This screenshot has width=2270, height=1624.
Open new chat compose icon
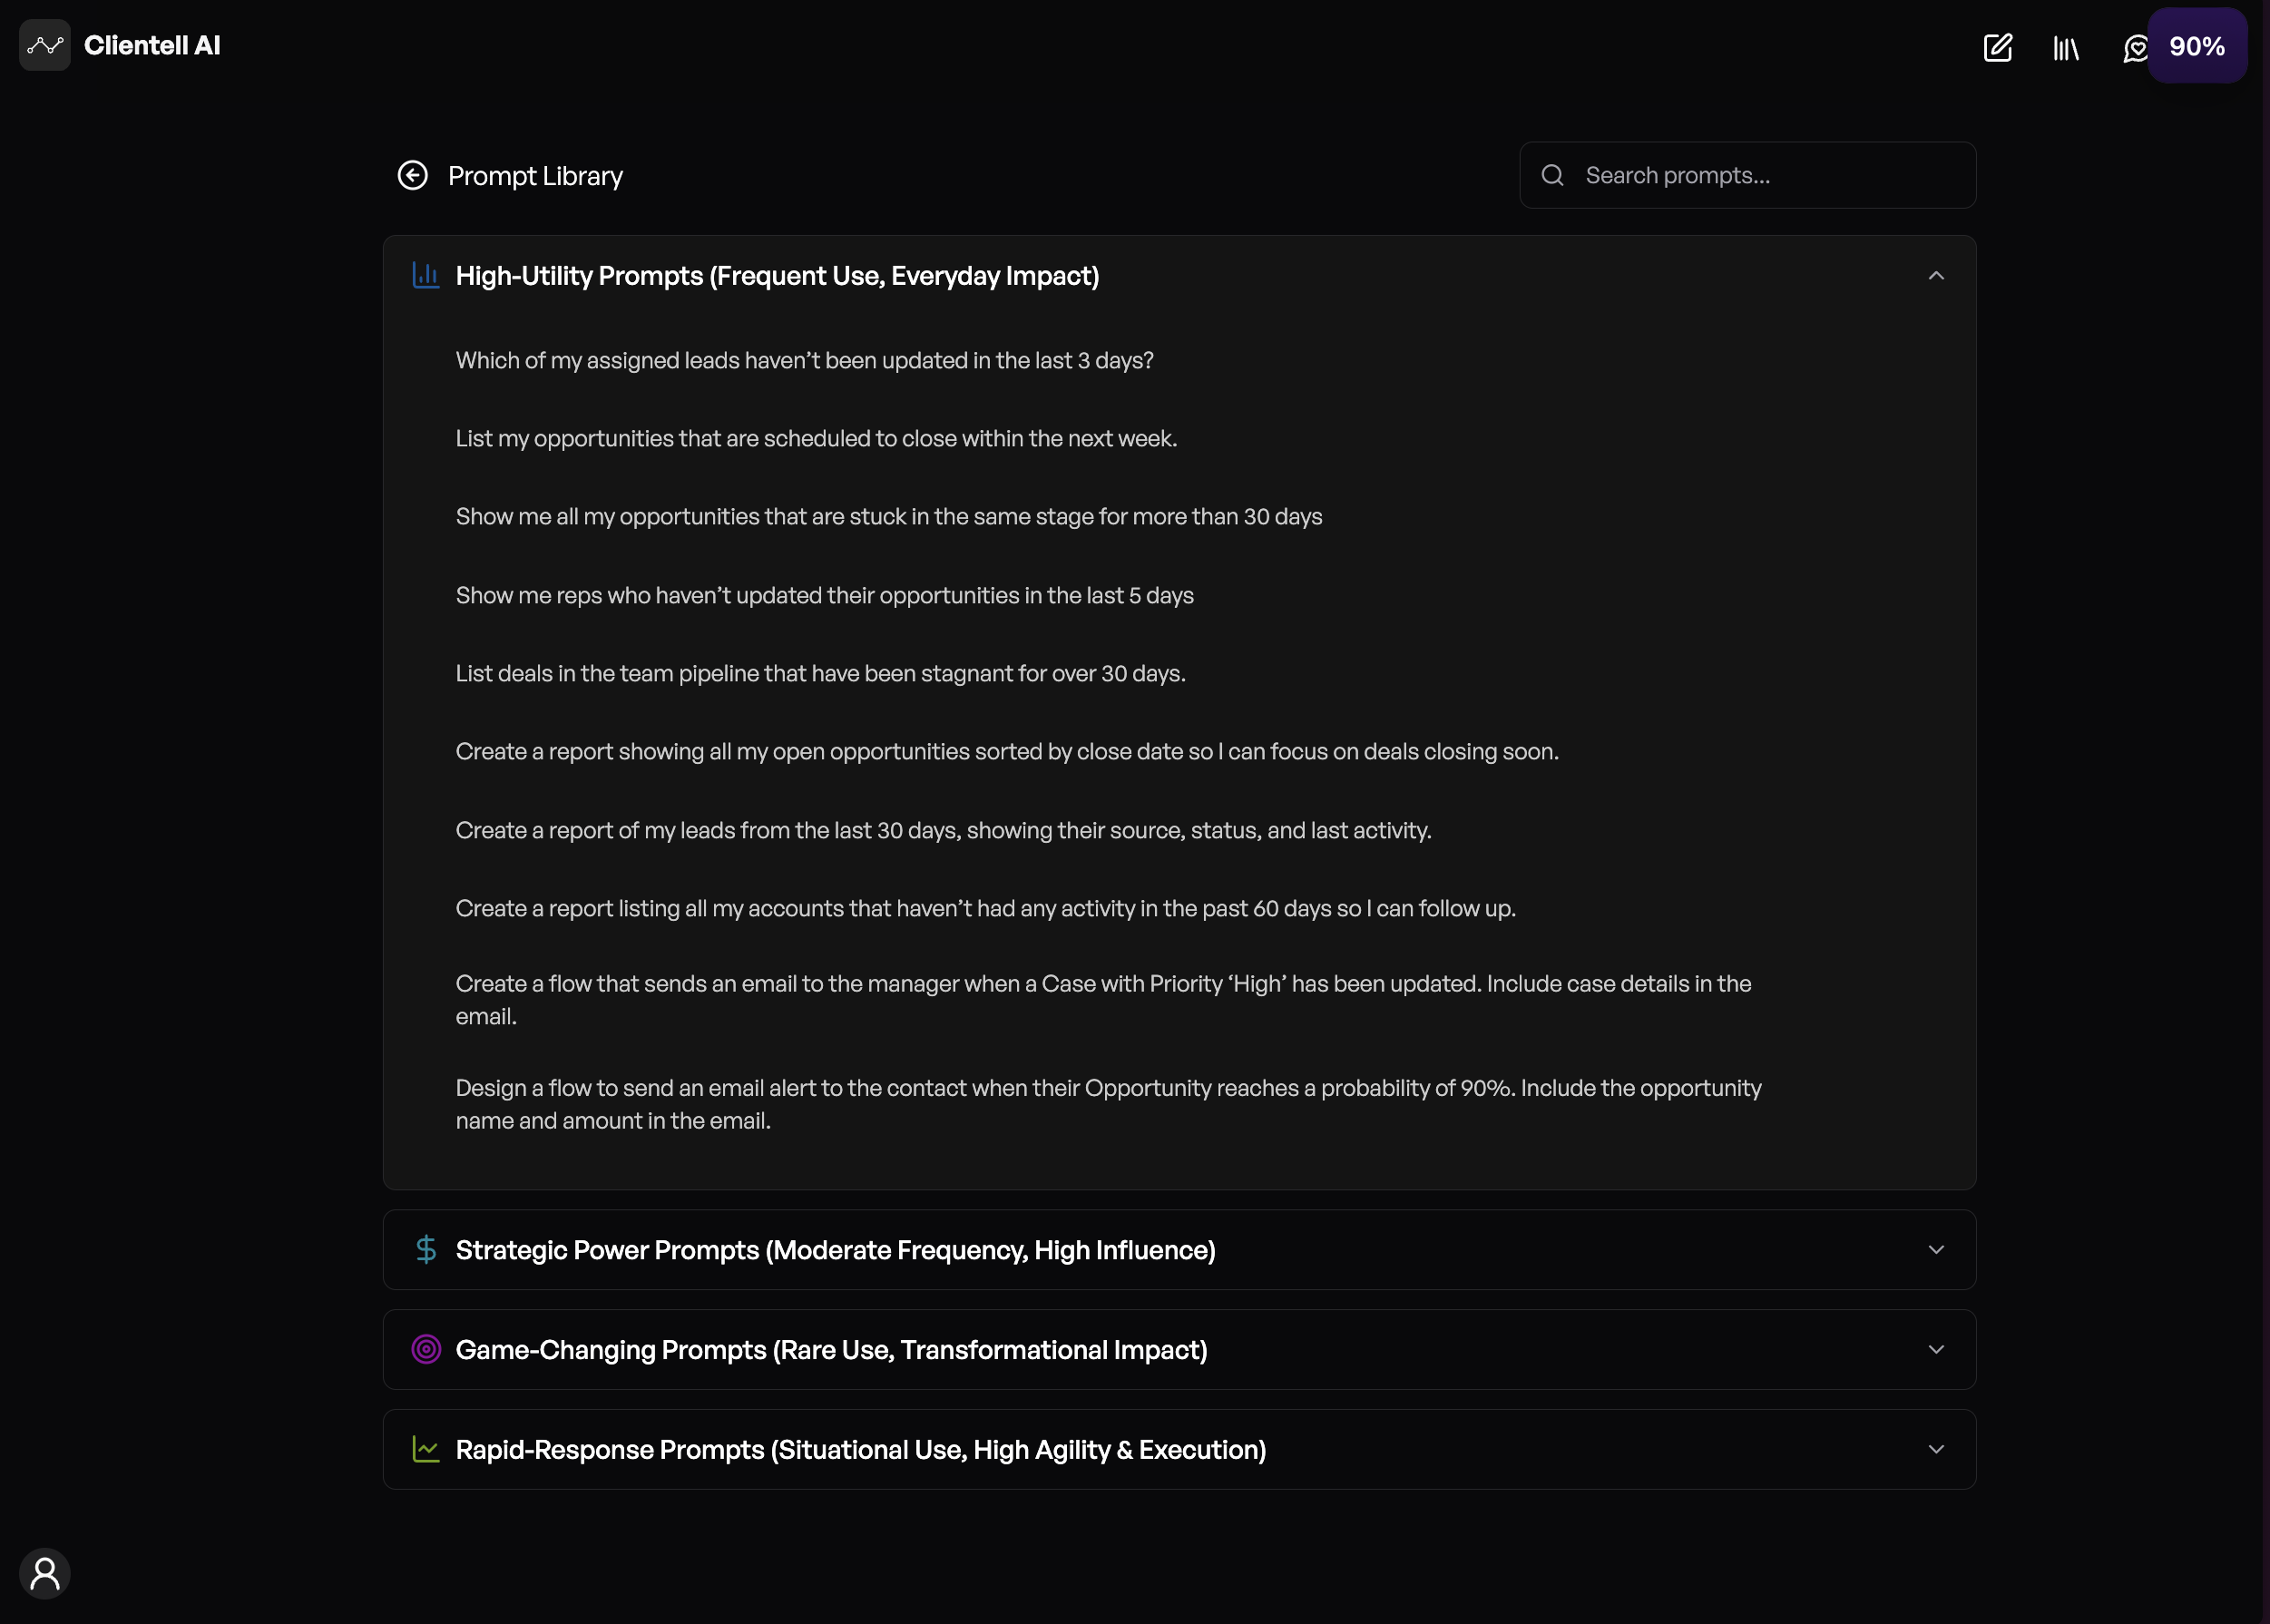[1997, 47]
